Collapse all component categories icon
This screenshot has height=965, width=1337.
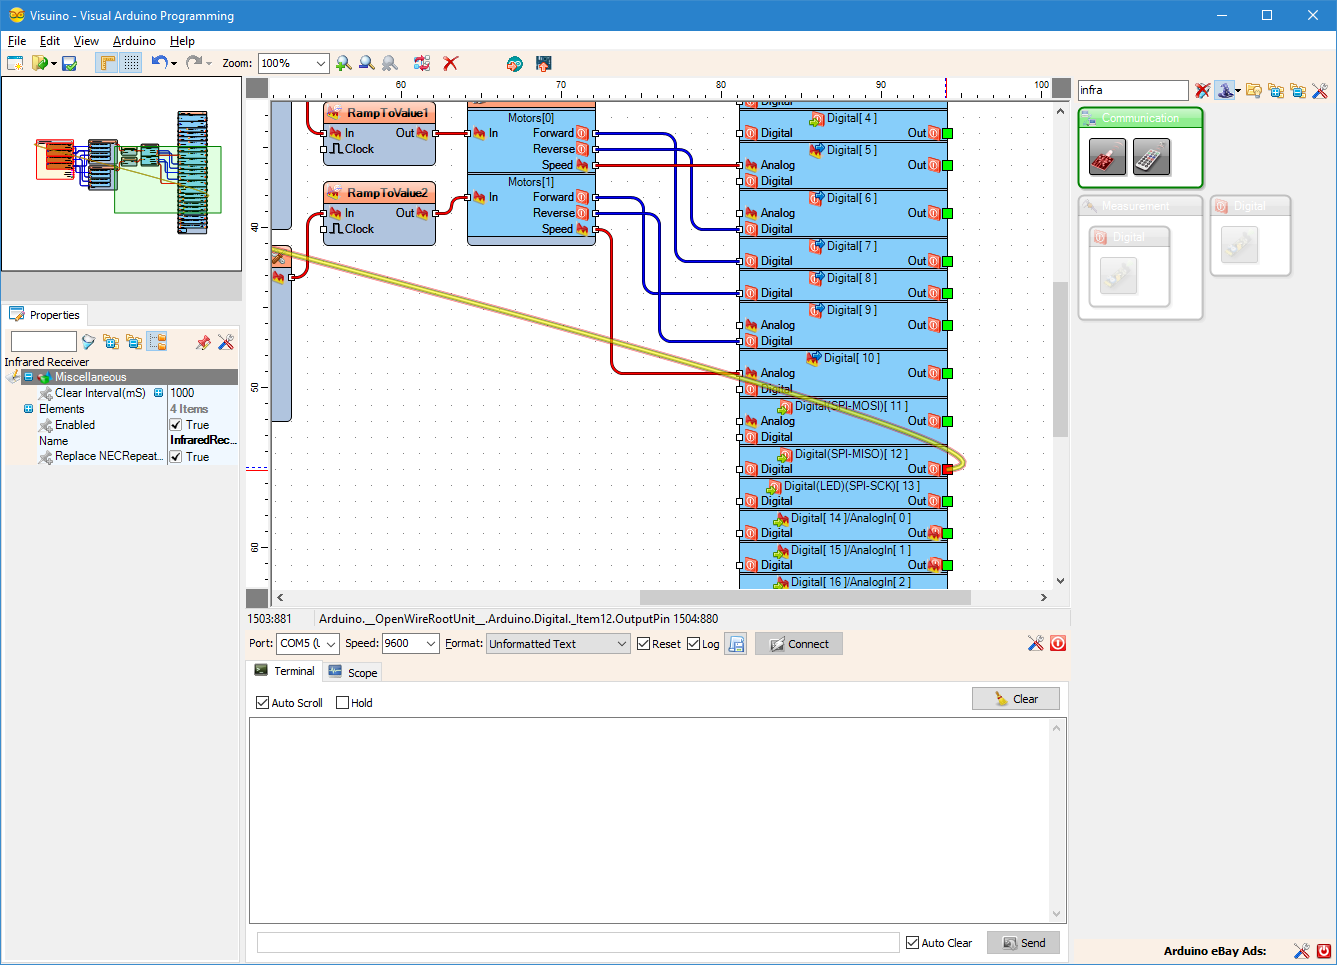point(1298,90)
